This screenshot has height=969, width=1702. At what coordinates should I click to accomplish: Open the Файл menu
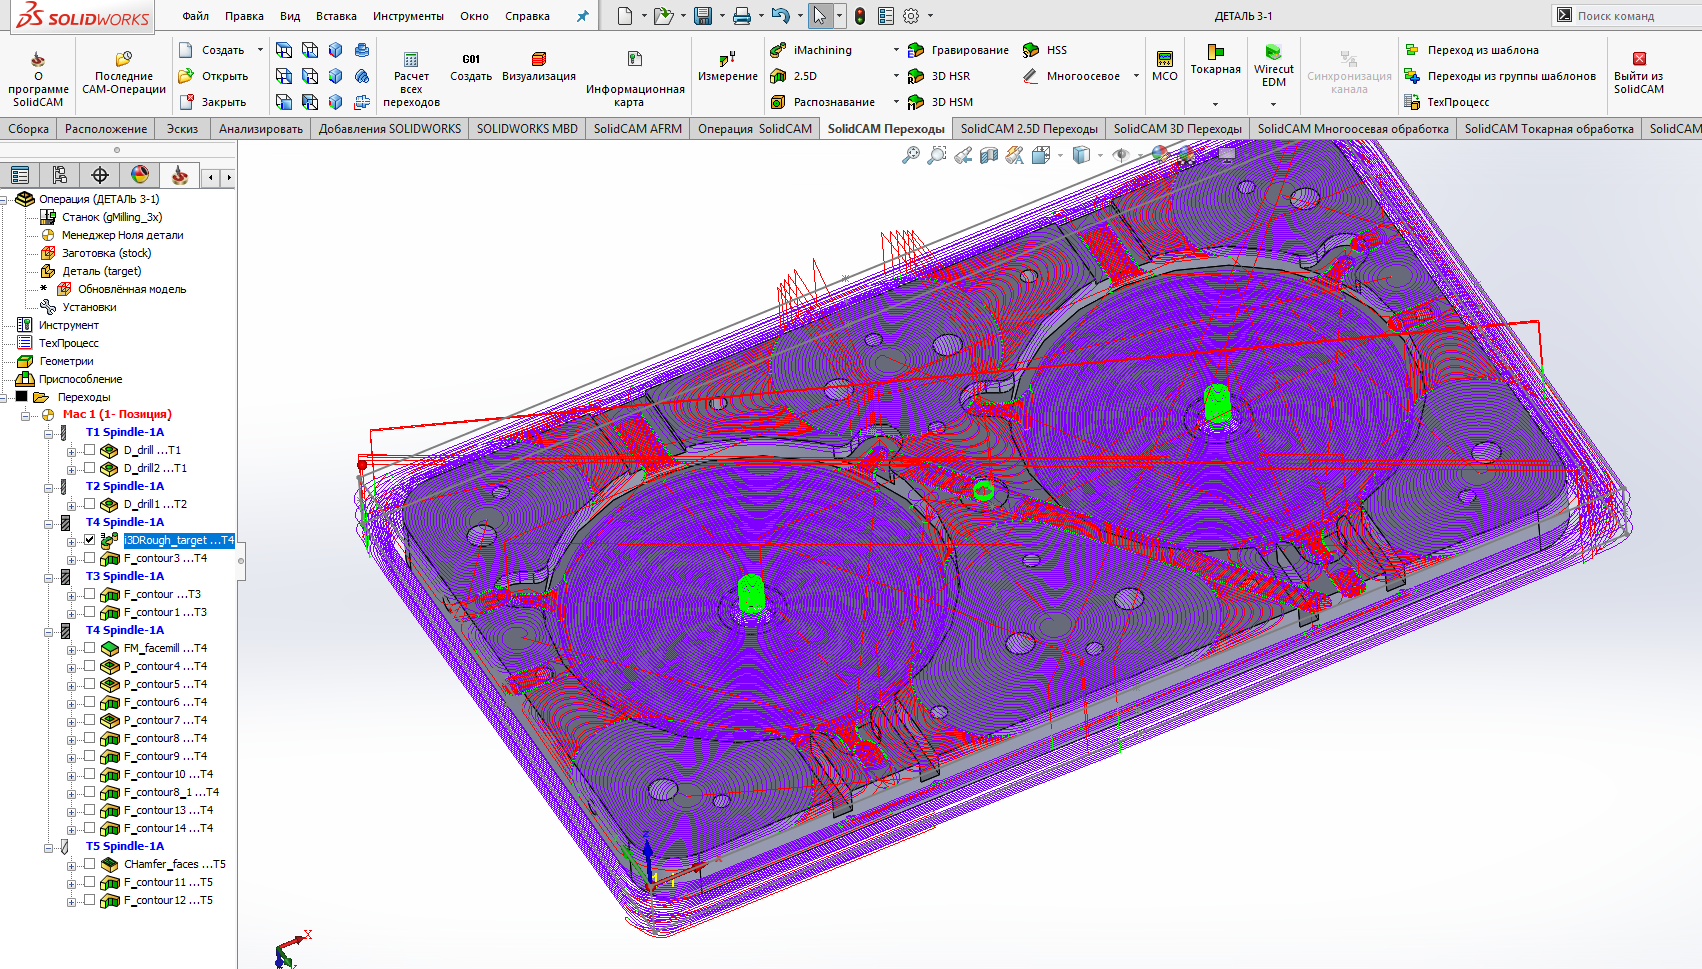[x=196, y=16]
